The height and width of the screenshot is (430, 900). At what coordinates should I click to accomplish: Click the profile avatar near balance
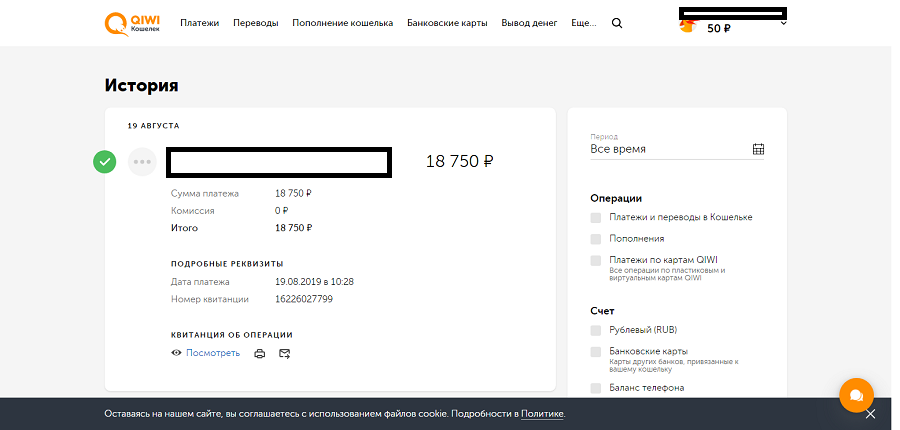coord(687,26)
